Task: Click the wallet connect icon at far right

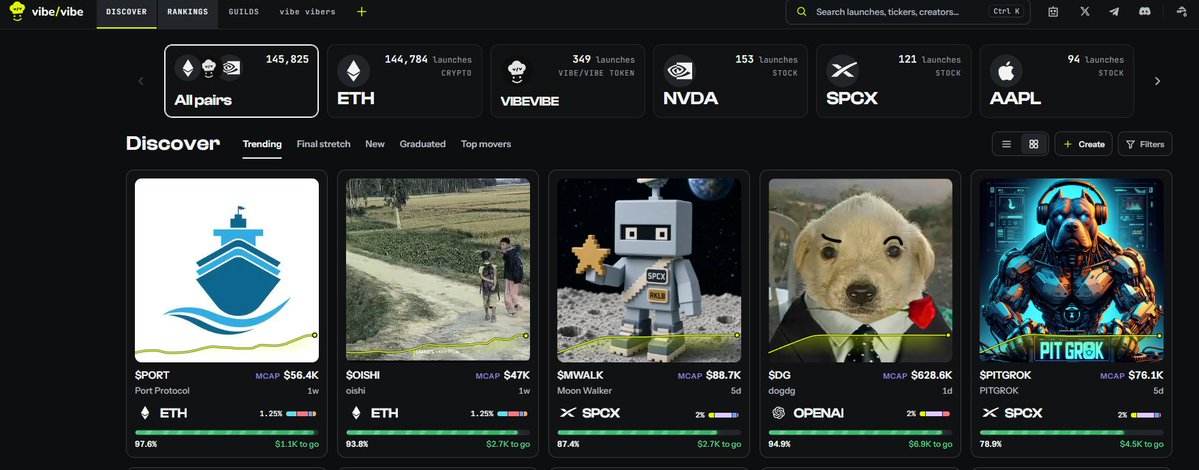Action: (x=1181, y=11)
